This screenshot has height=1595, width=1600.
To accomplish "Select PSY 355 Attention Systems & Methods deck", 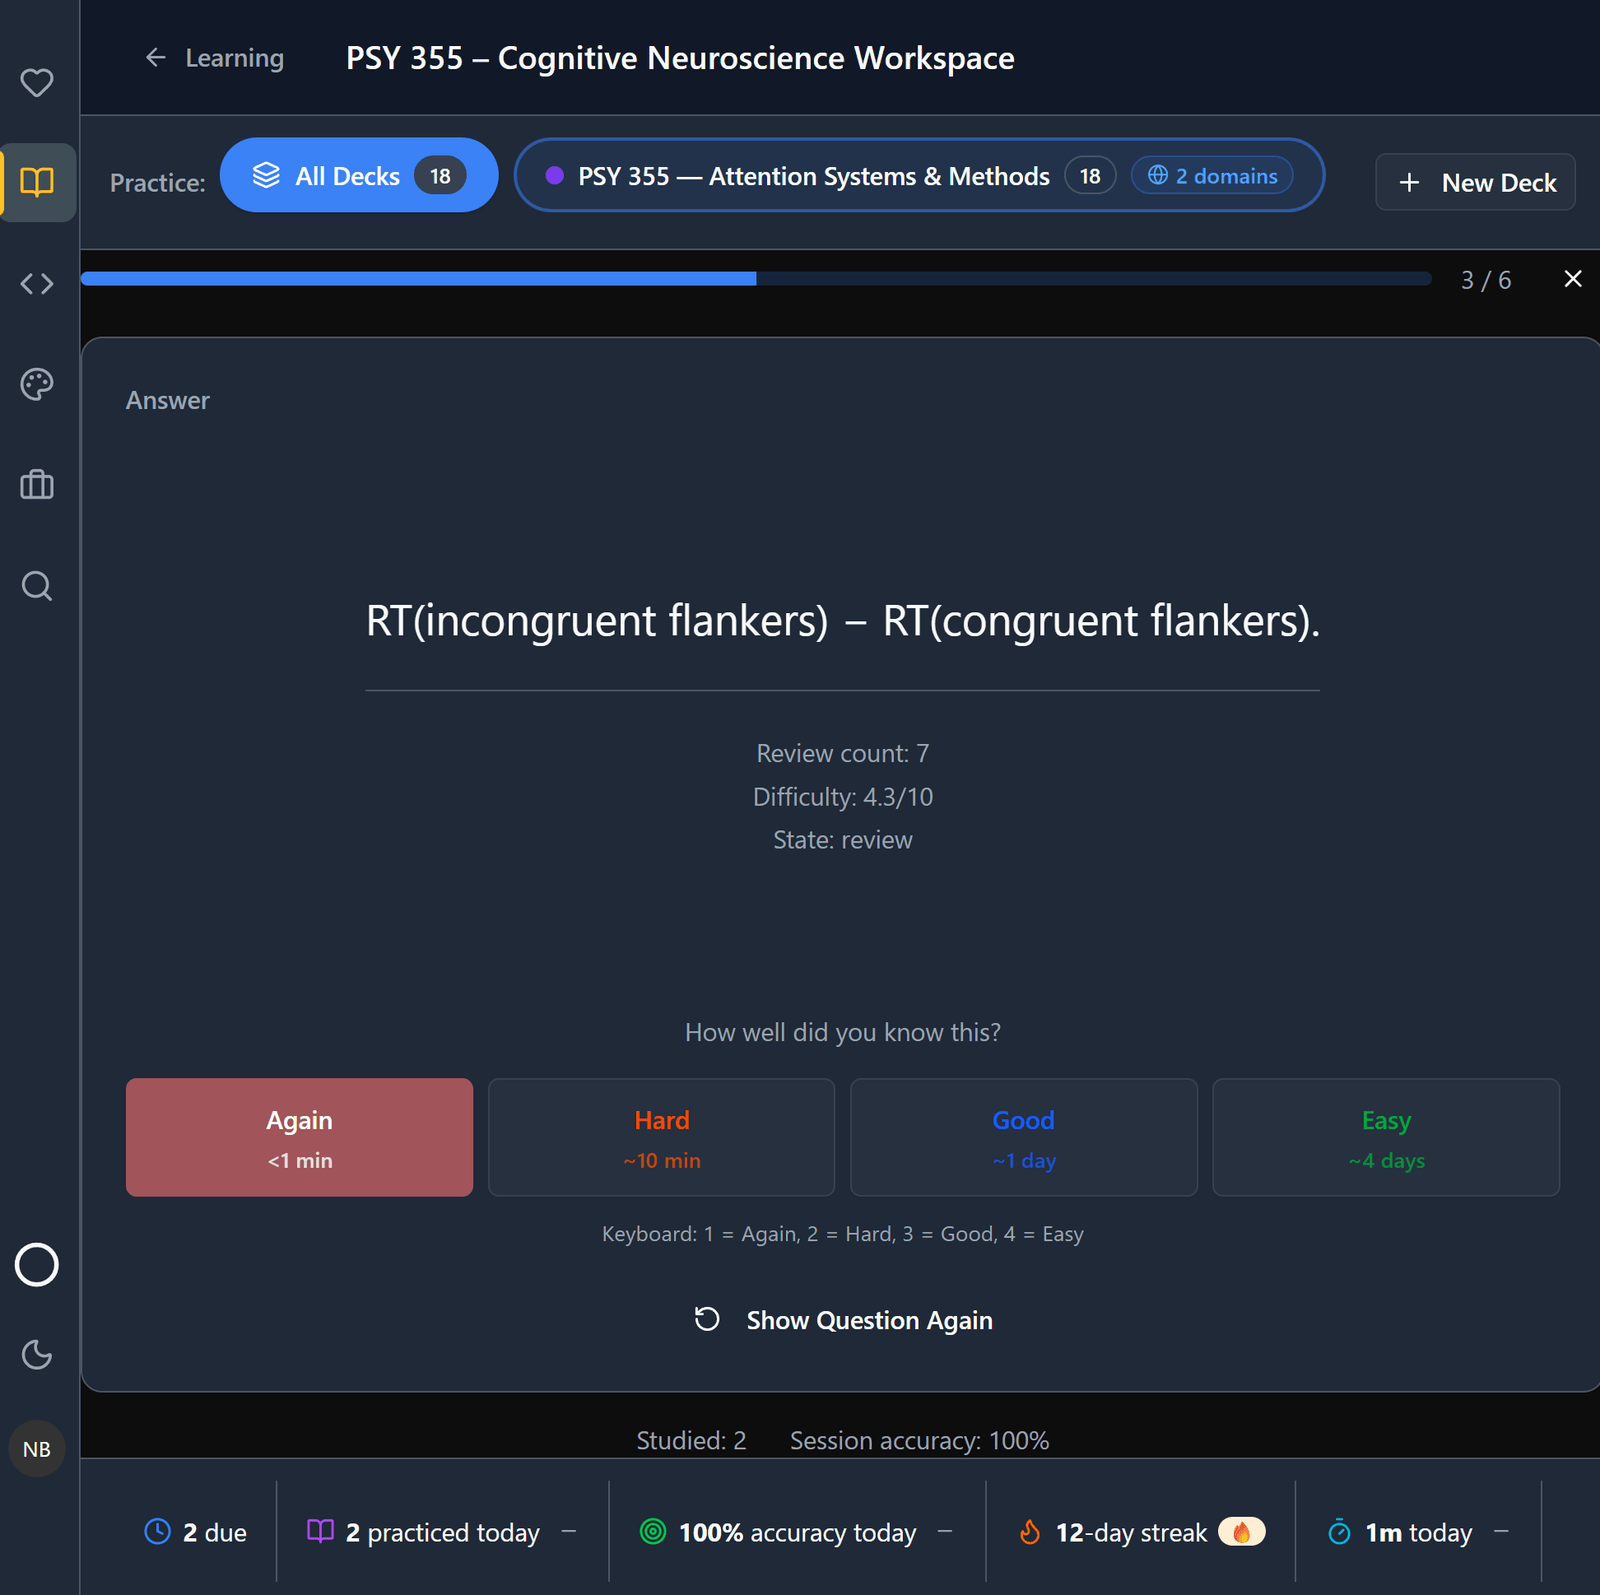I will click(919, 175).
